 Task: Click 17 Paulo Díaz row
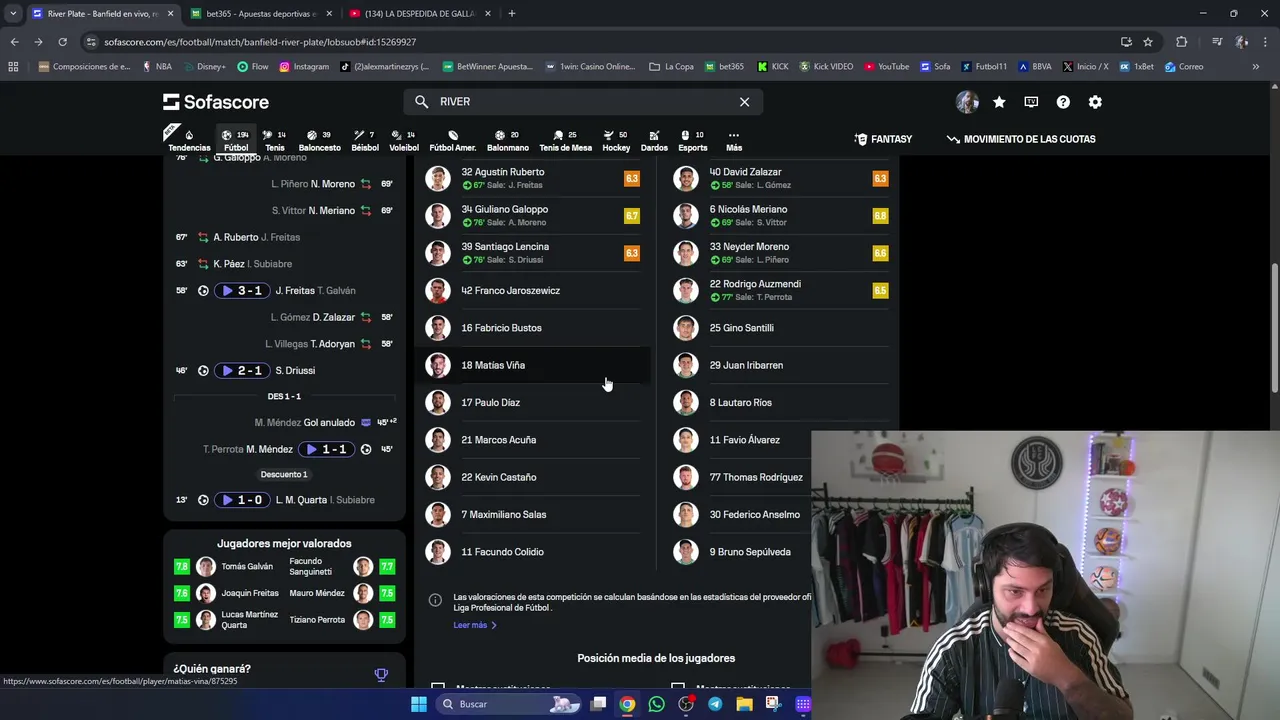(533, 403)
